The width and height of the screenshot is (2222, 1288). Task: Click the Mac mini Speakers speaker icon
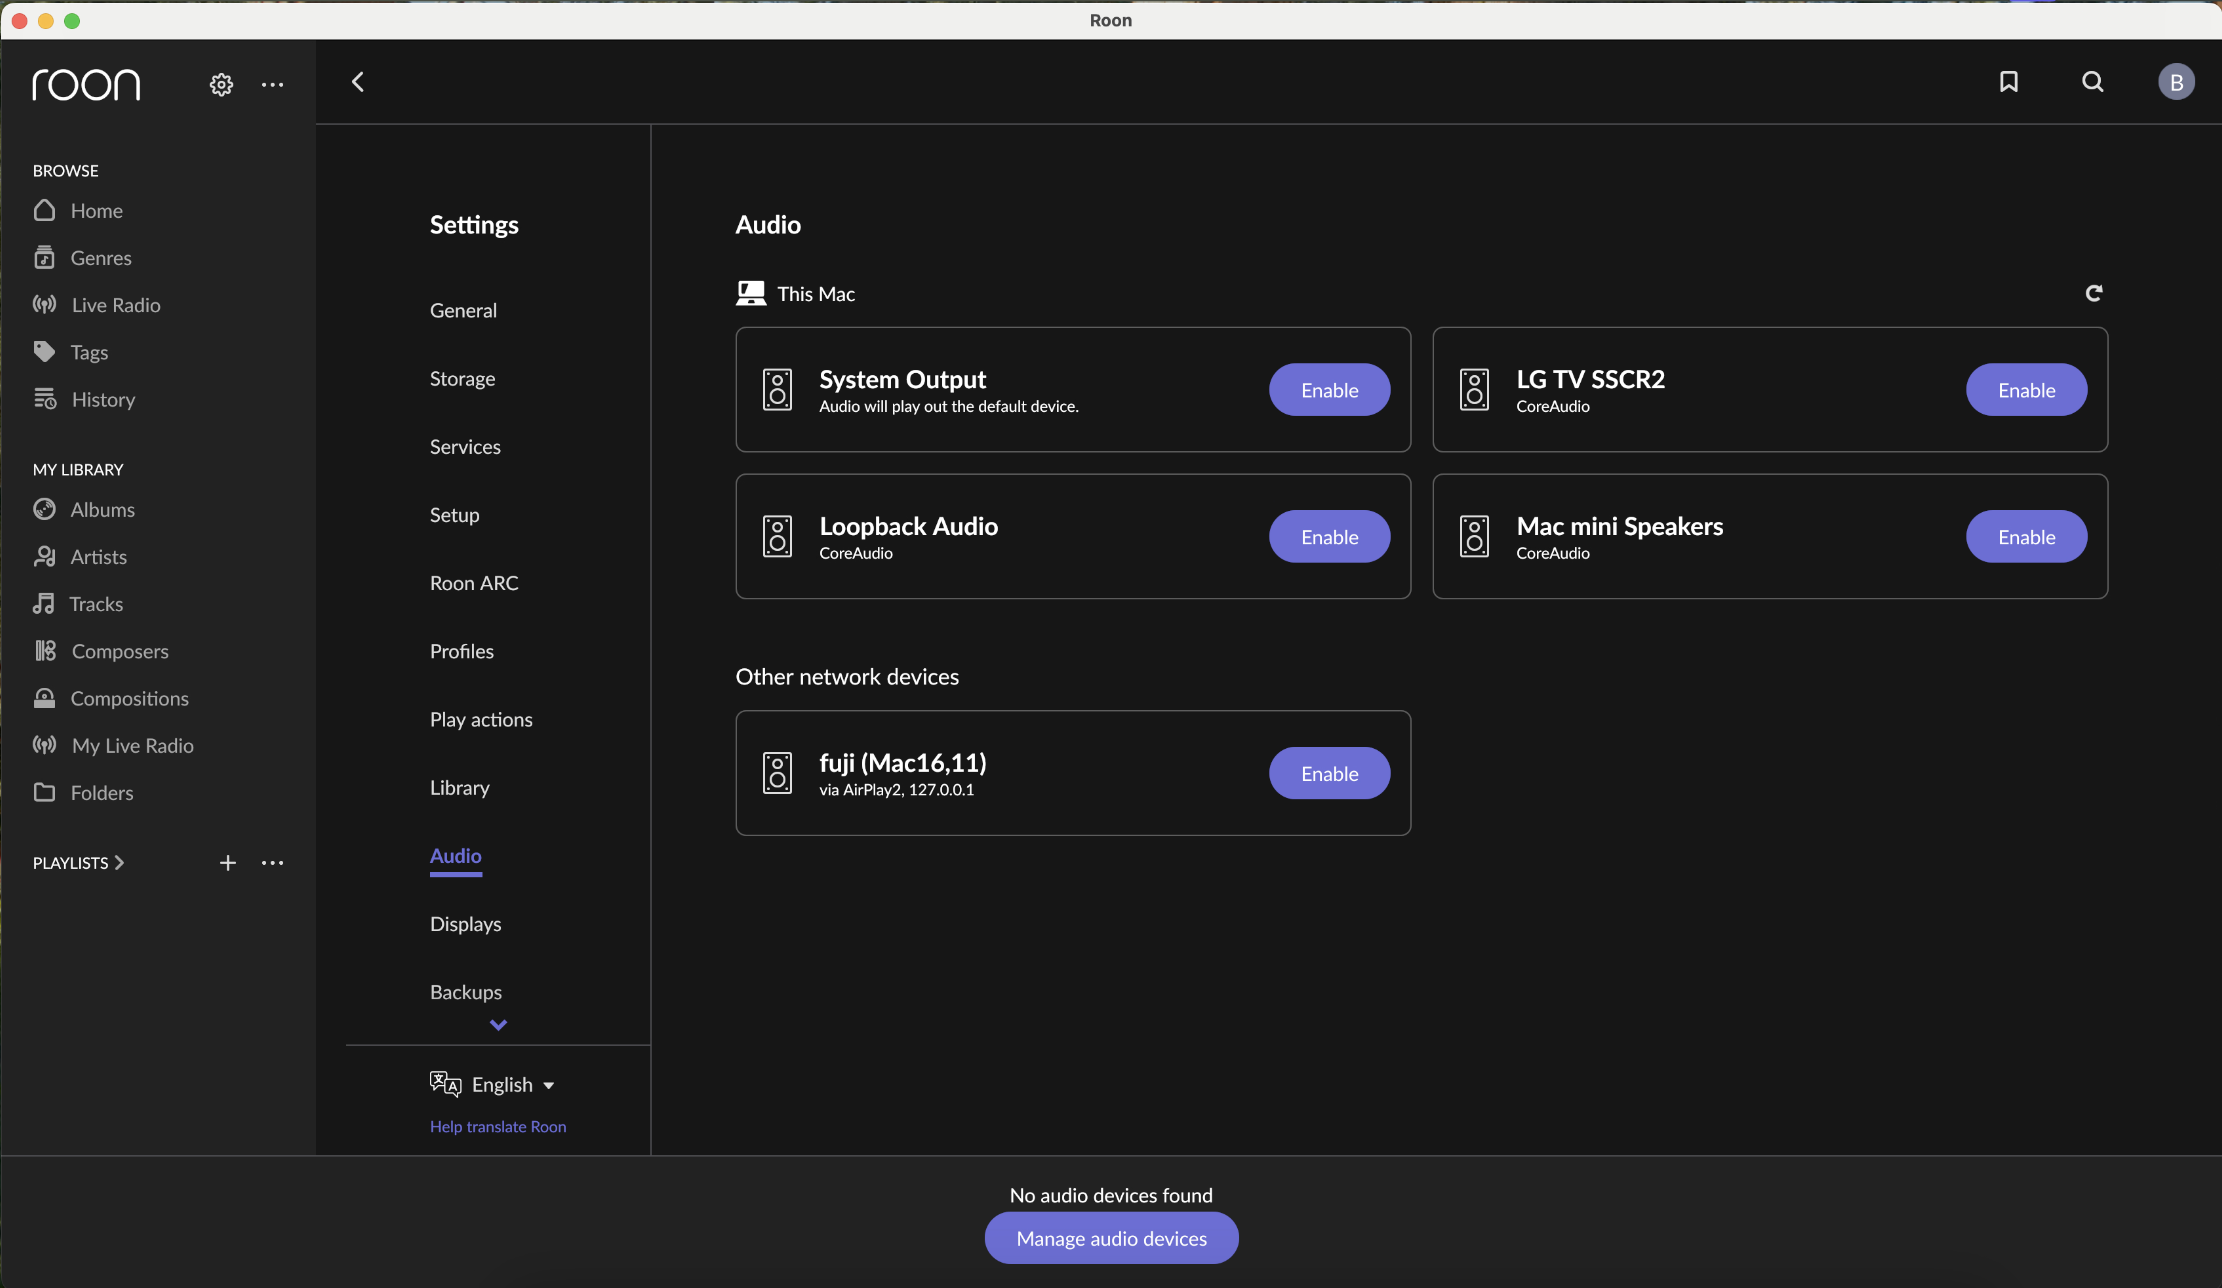tap(1474, 537)
